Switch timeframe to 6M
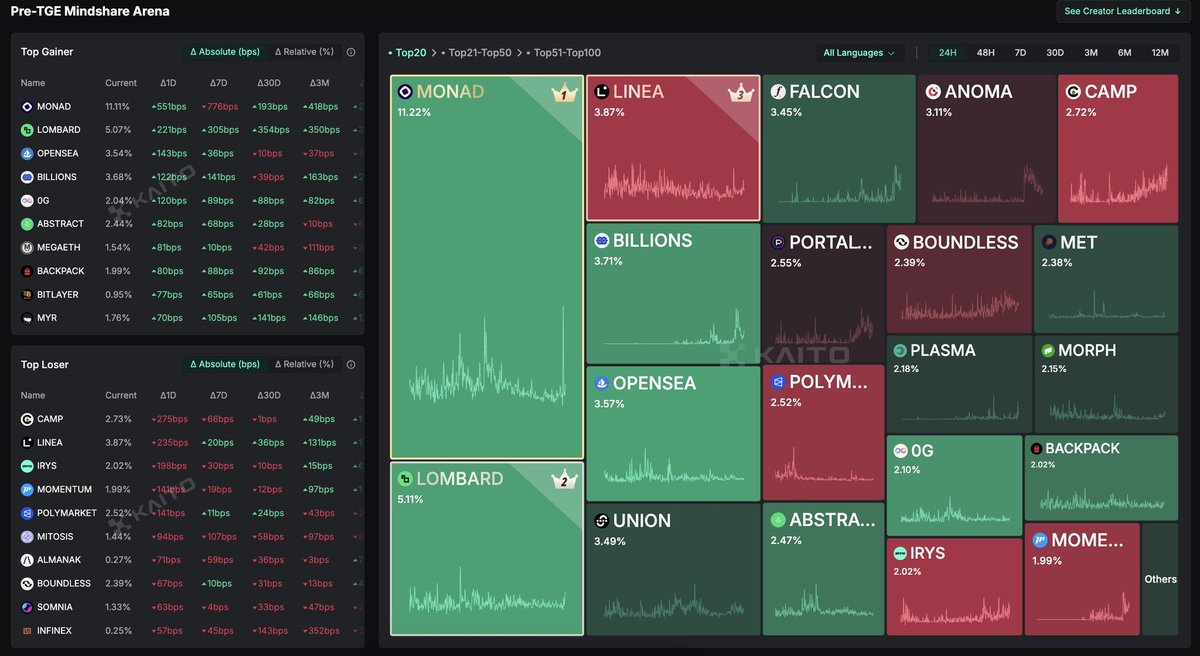The height and width of the screenshot is (656, 1200). (1125, 53)
